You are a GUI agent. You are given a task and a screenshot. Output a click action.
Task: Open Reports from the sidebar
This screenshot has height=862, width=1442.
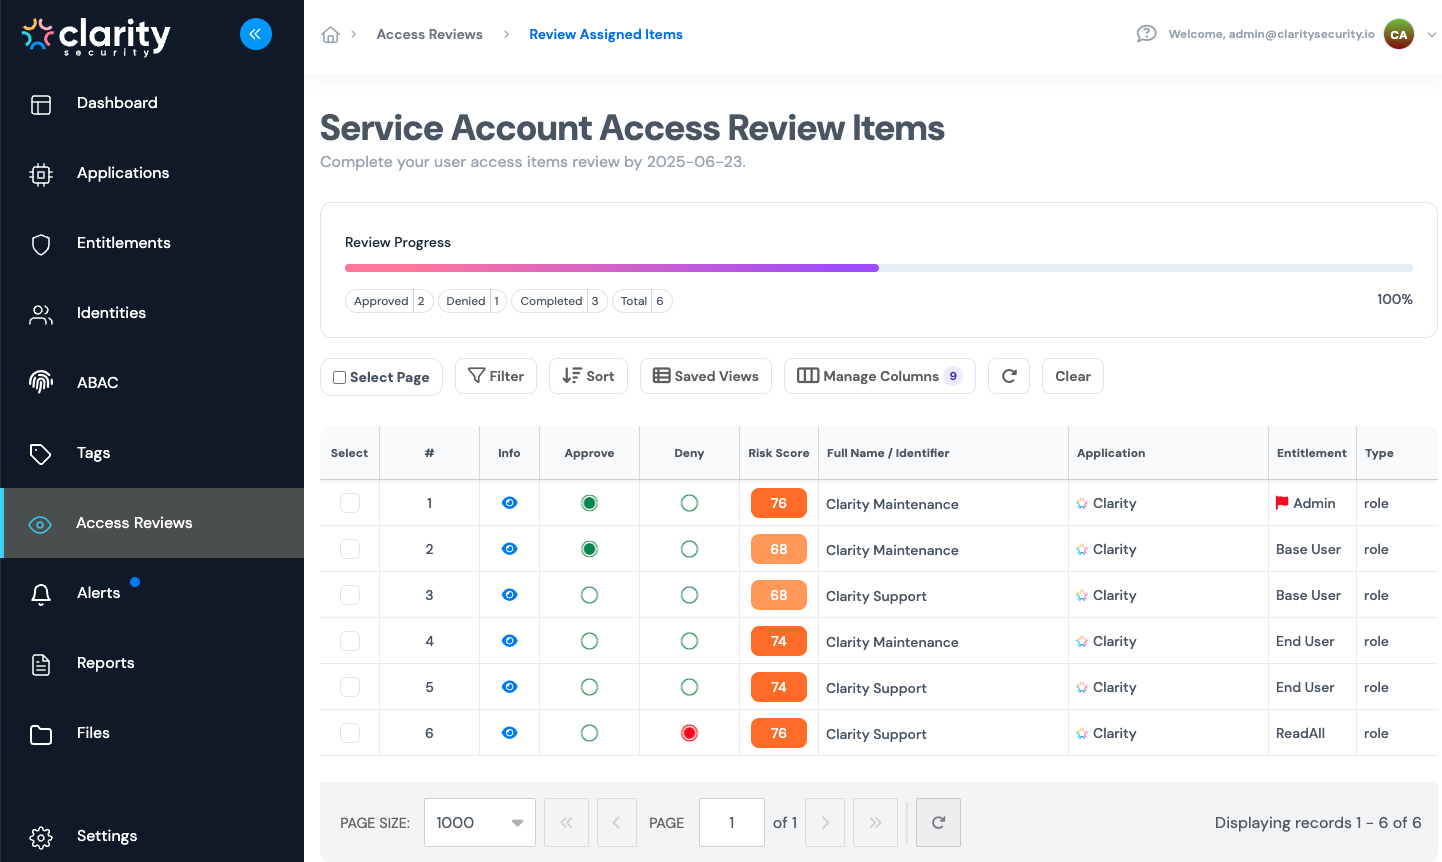[x=105, y=663]
